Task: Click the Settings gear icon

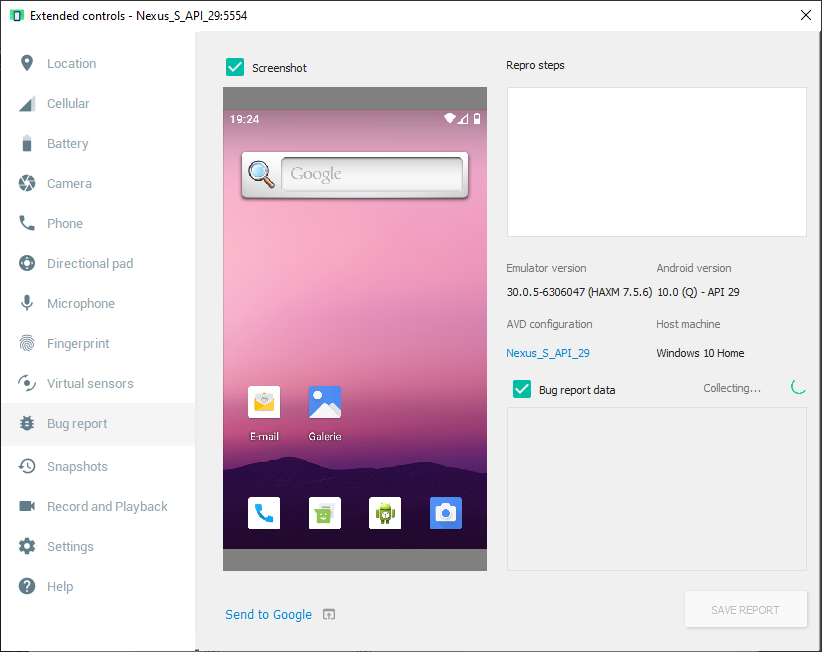Action: pyautogui.click(x=27, y=546)
